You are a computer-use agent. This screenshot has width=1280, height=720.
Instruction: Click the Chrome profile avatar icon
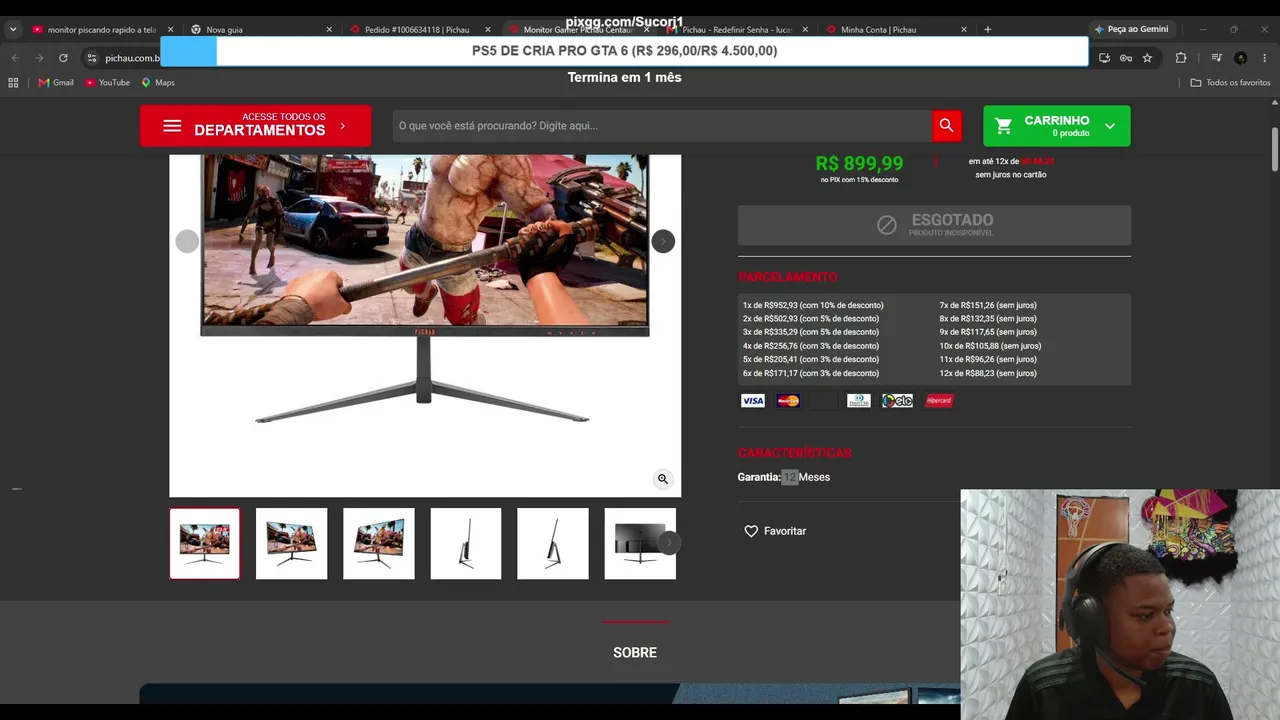1240,58
